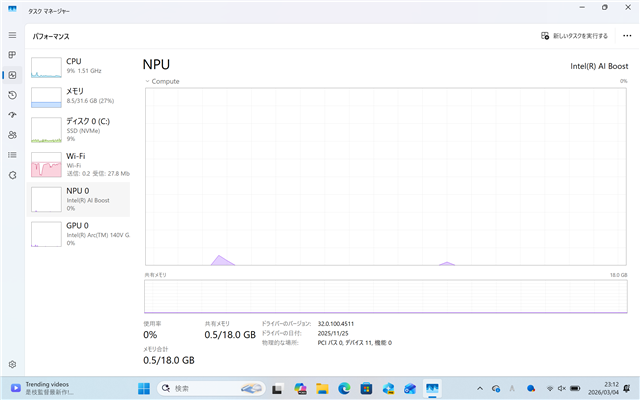This screenshot has height=400, width=640.
Task: Open the three-dots more options menu
Action: 627,36
